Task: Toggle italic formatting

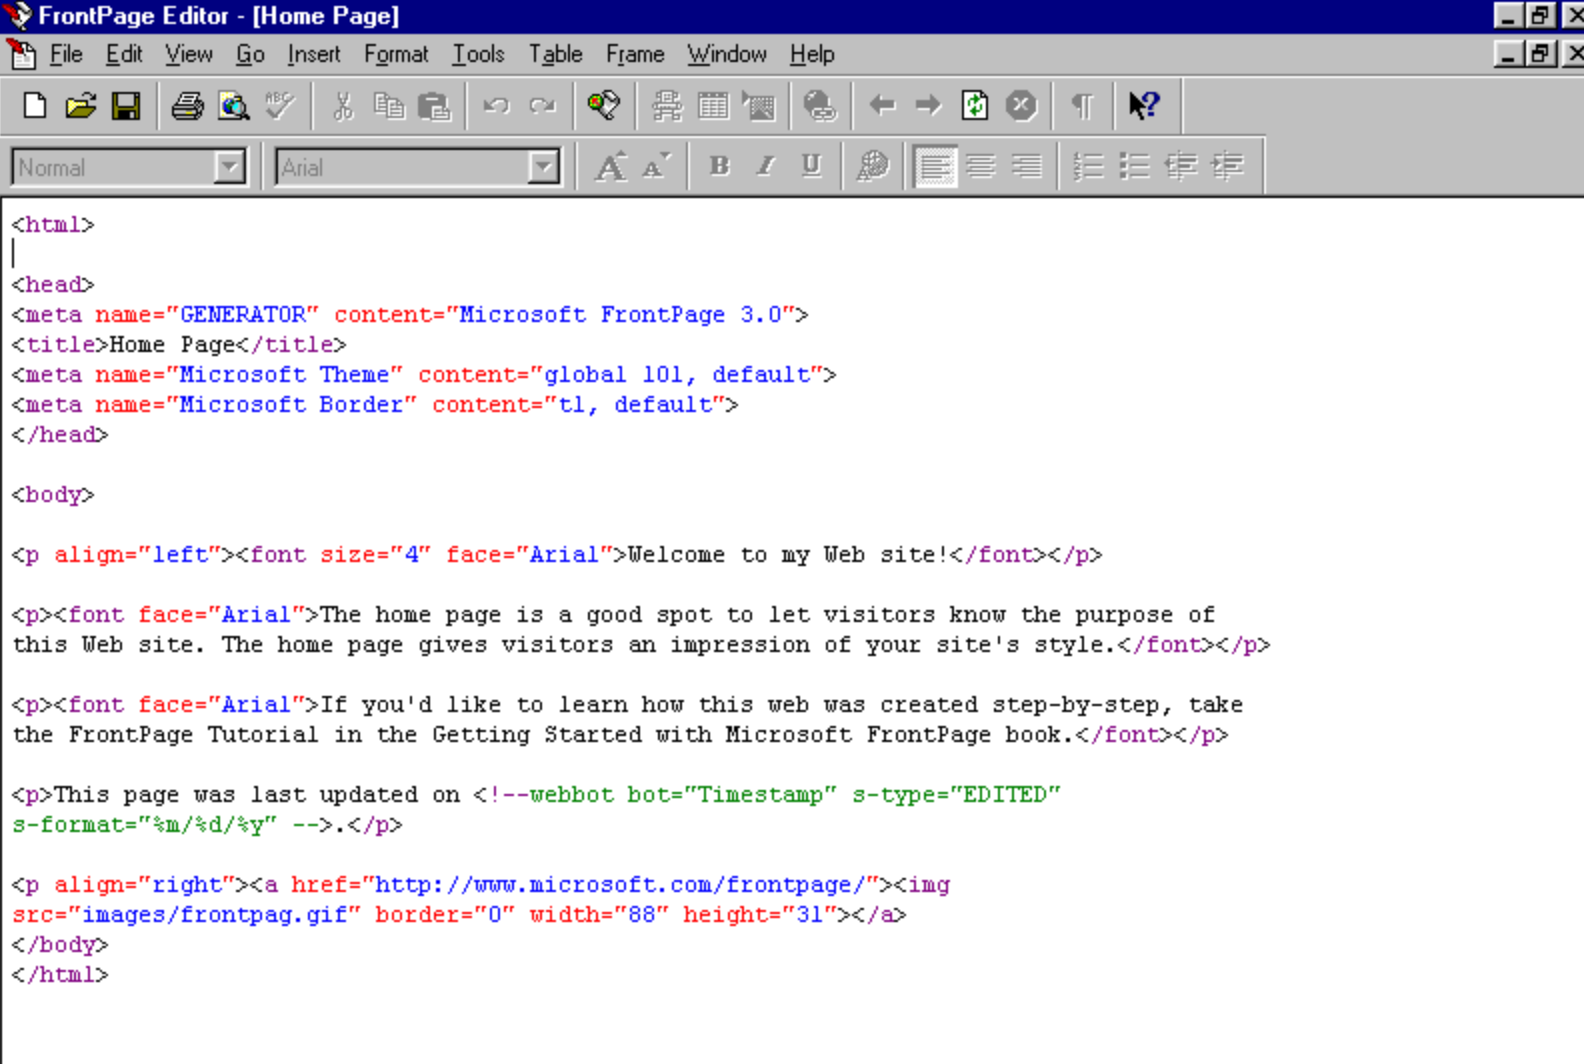Action: point(765,166)
